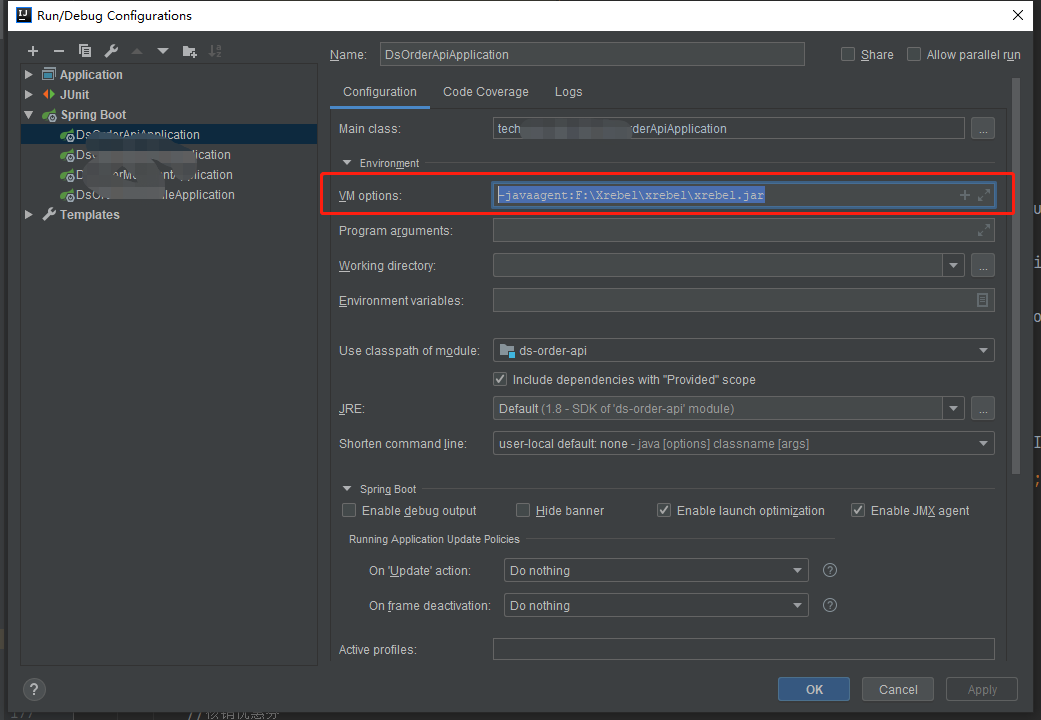Uncheck Include dependencies with Provided scope

pyautogui.click(x=500, y=379)
